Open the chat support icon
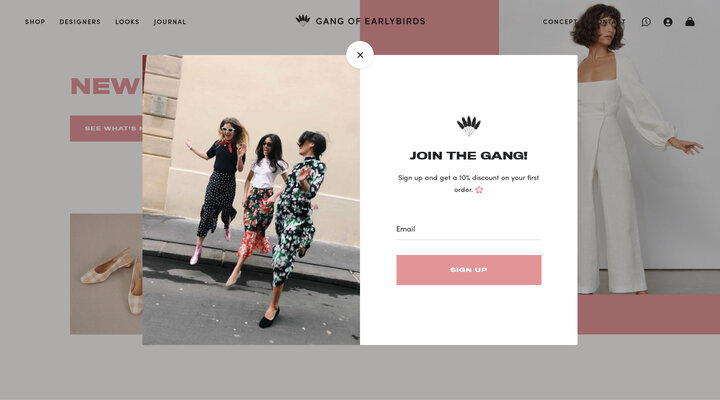The height and width of the screenshot is (400, 720). click(x=646, y=22)
